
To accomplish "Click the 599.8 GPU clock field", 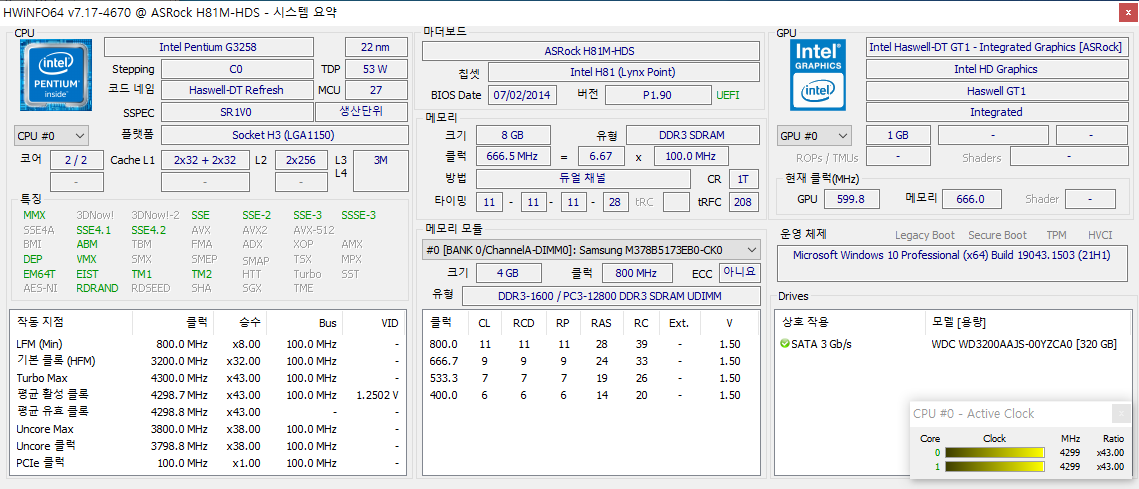I will click(x=850, y=198).
